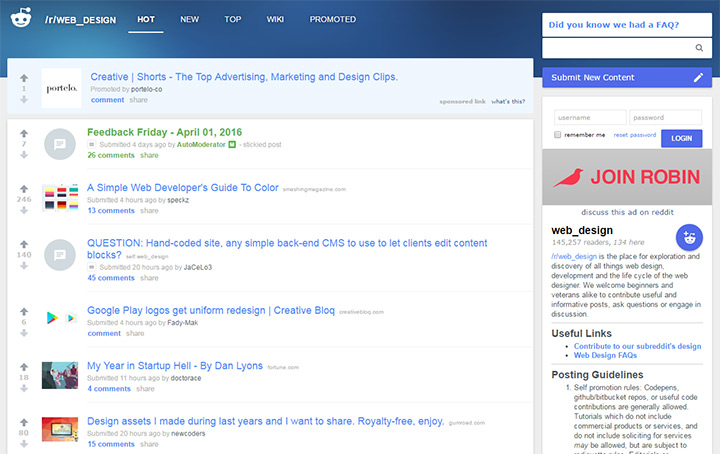Click the /r/web_design link in sidebar description
720x454 pixels.
coord(574,257)
